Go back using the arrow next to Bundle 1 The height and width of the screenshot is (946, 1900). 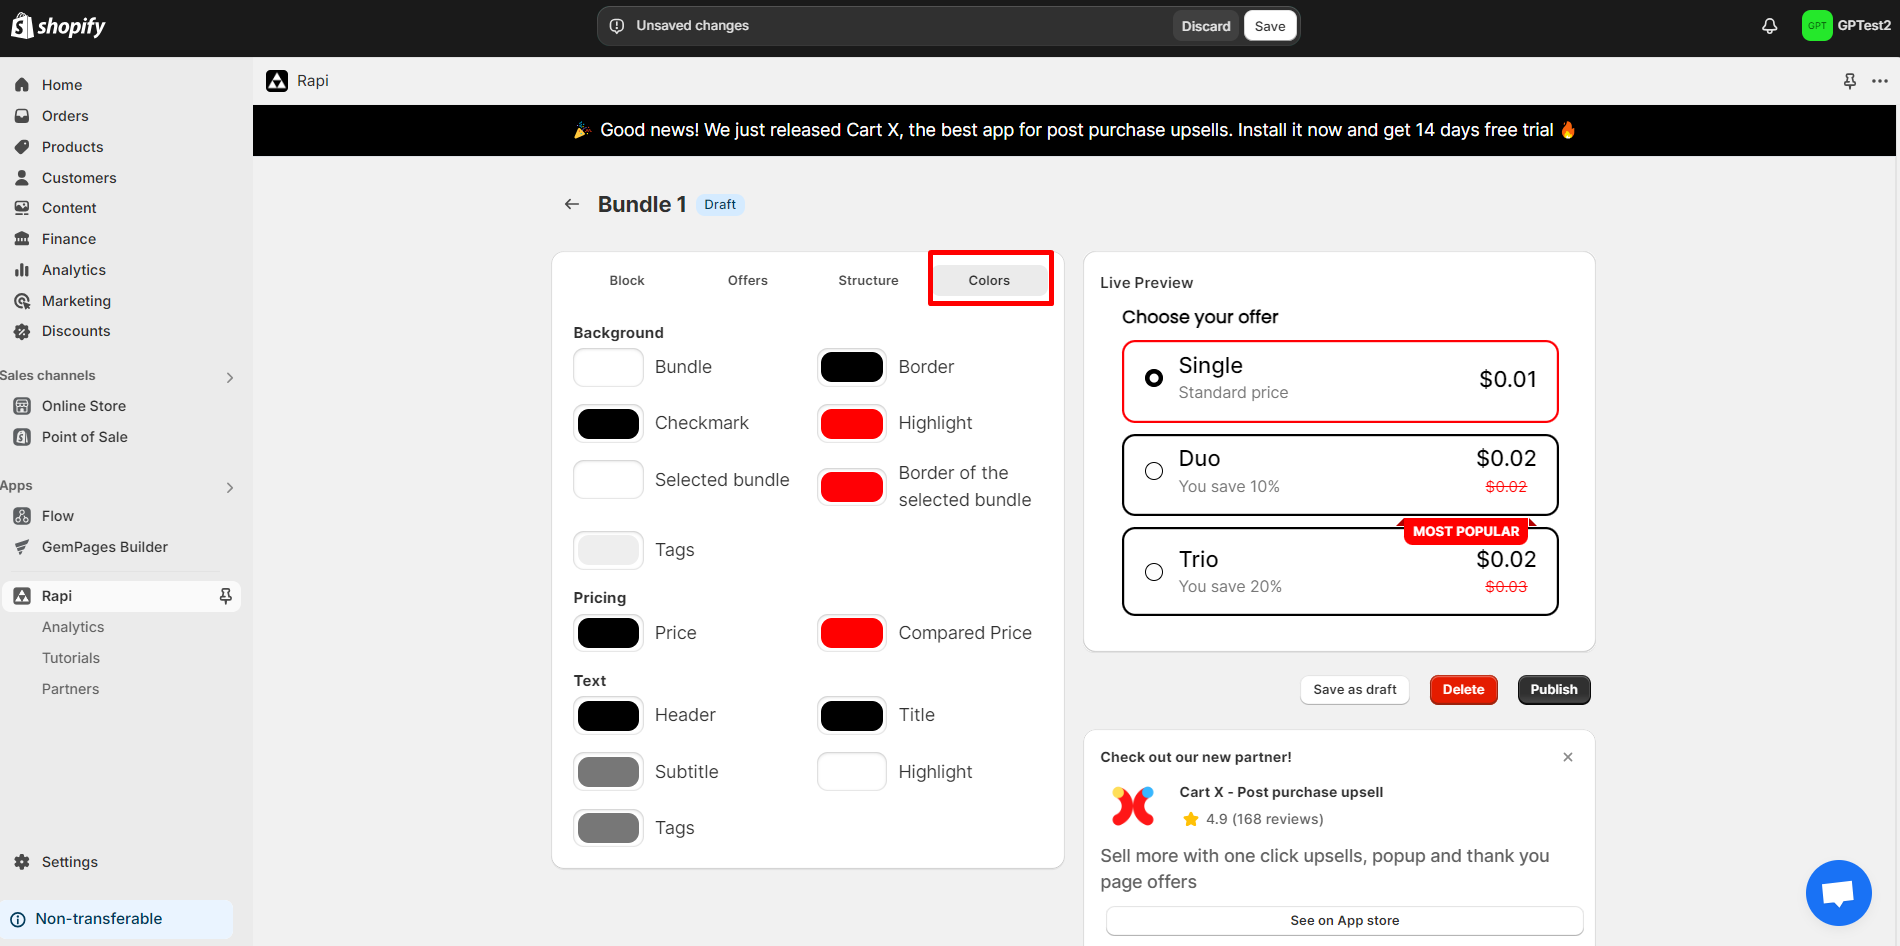pos(571,203)
